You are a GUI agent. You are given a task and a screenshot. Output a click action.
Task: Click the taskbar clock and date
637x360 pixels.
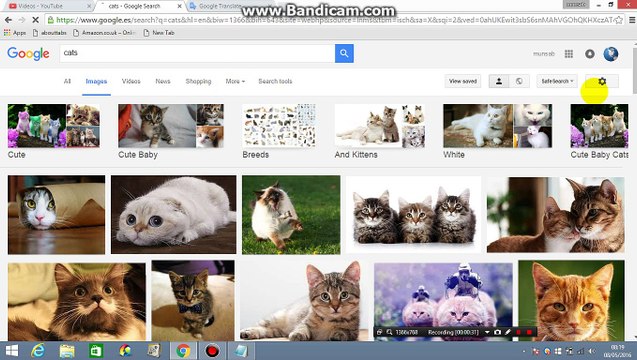coord(617,351)
